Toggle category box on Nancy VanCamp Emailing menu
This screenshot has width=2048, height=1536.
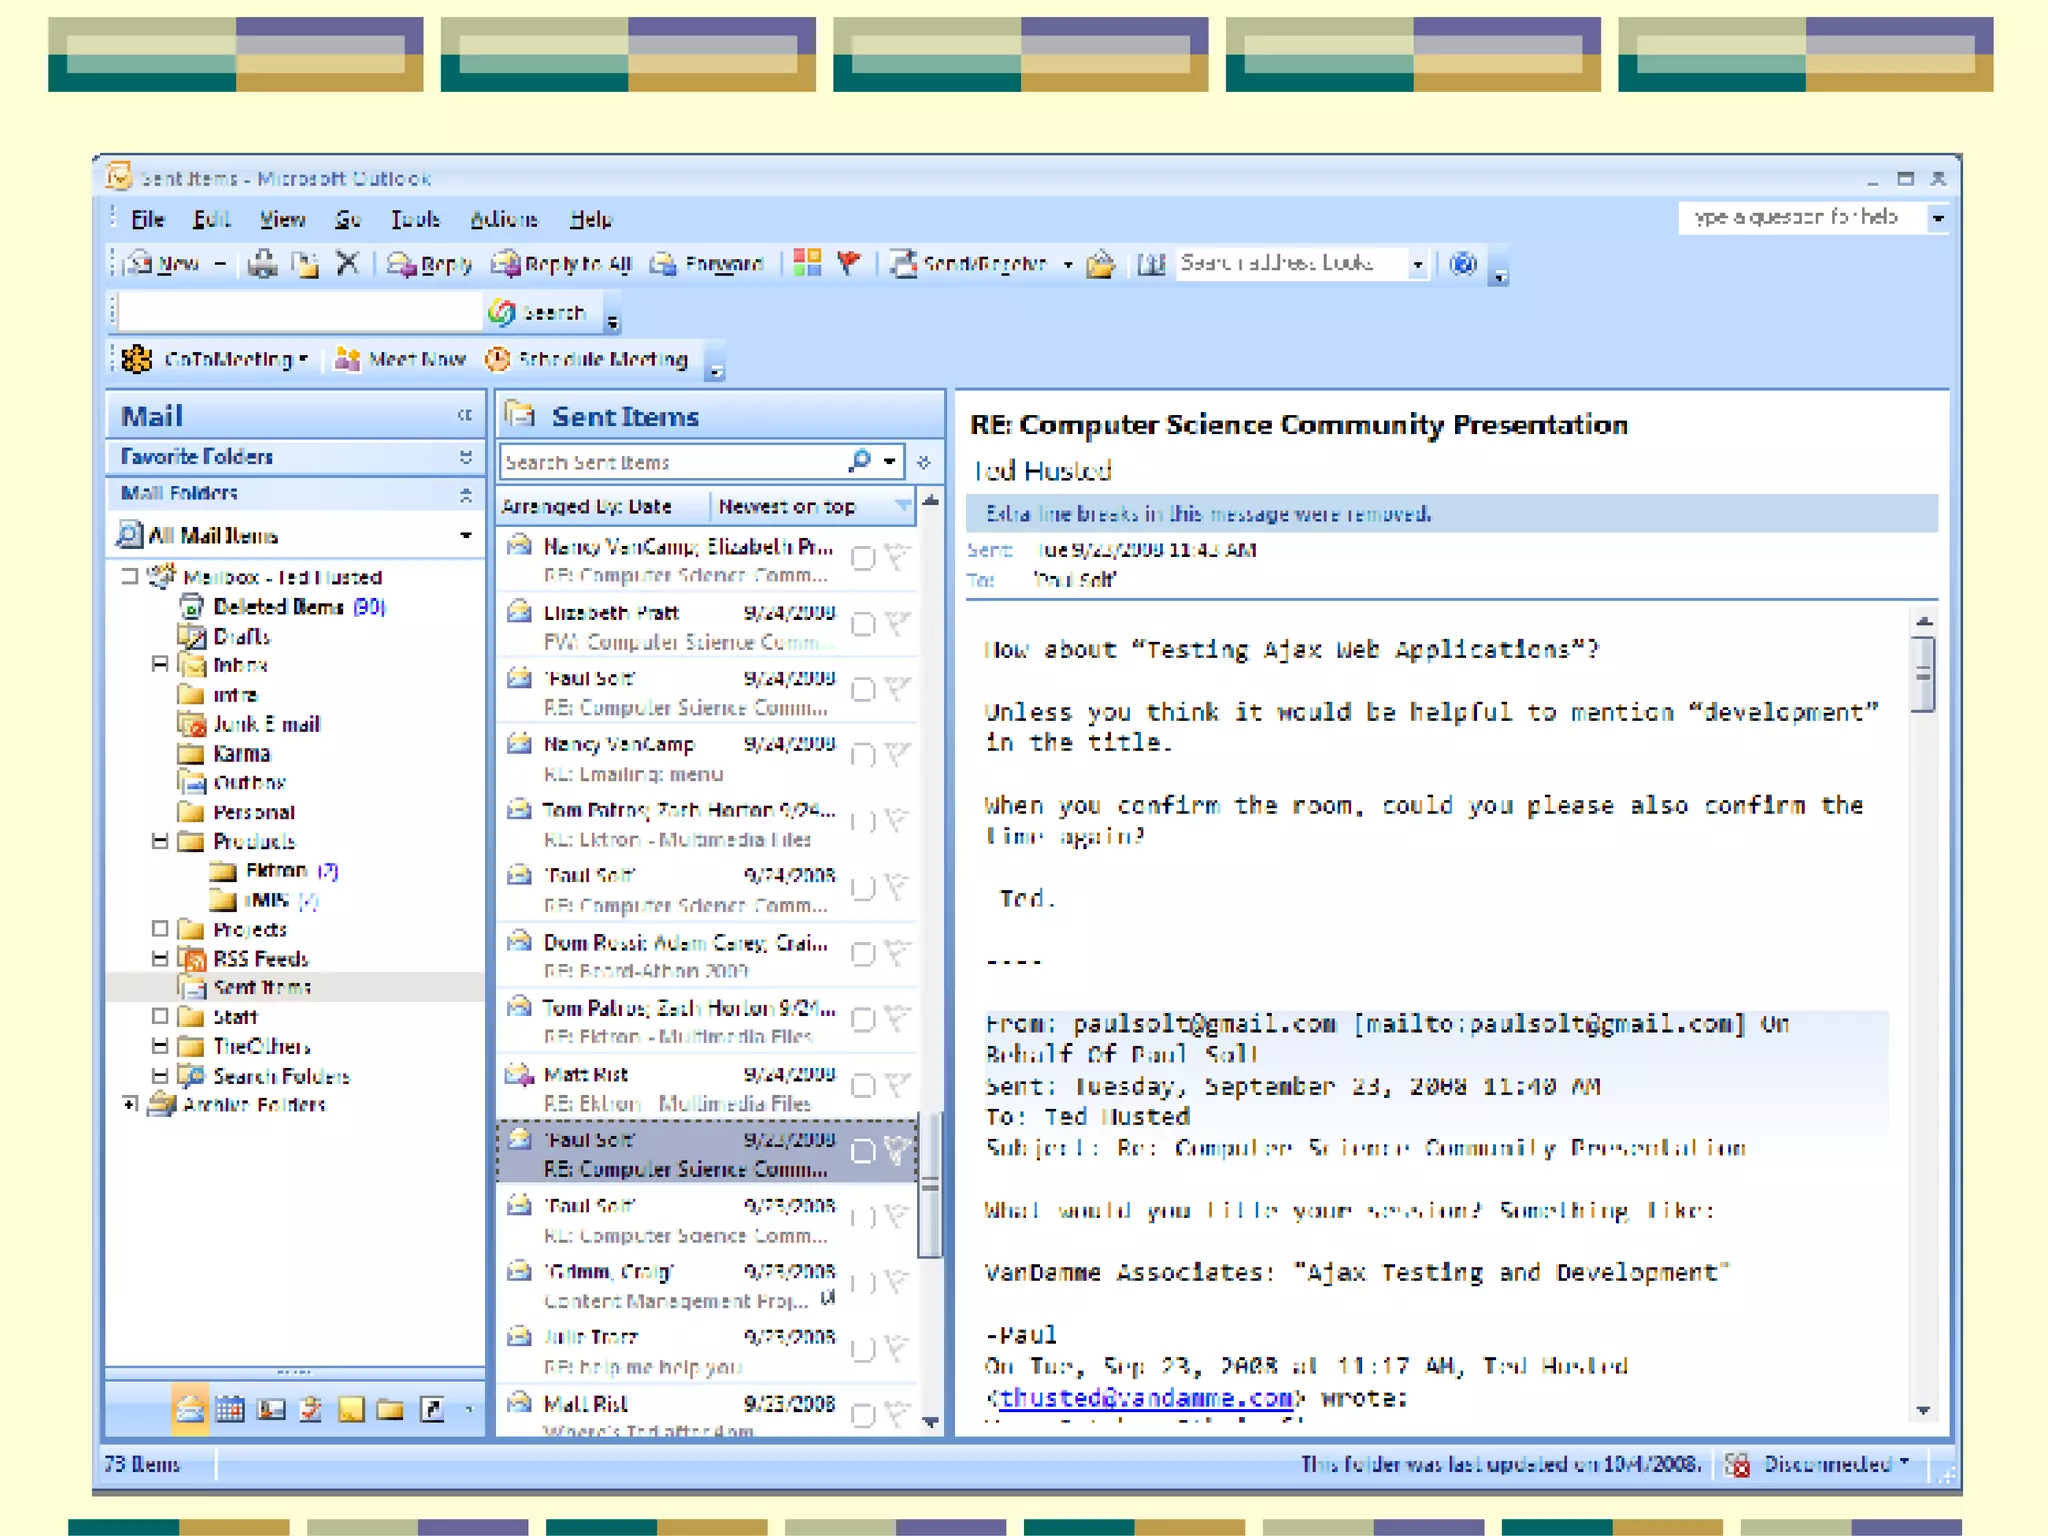[862, 756]
